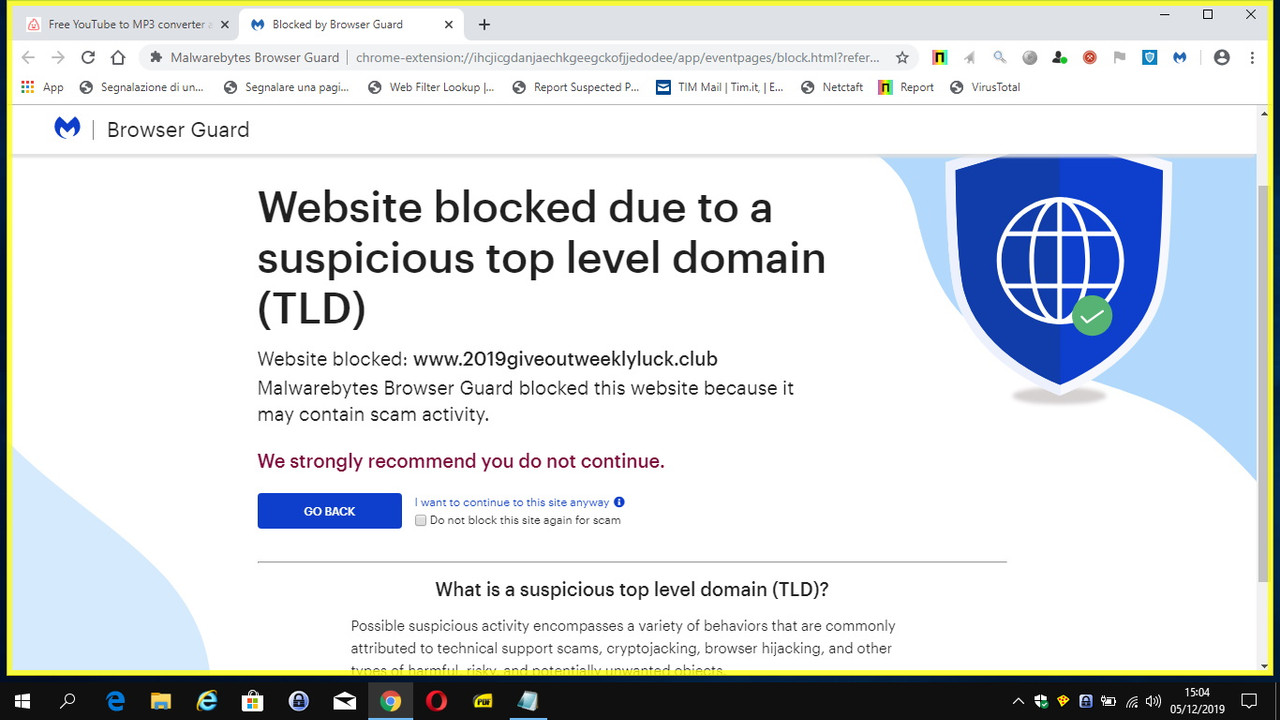Launch Microsoft Edge from the taskbar
This screenshot has width=1280, height=720.
115,700
